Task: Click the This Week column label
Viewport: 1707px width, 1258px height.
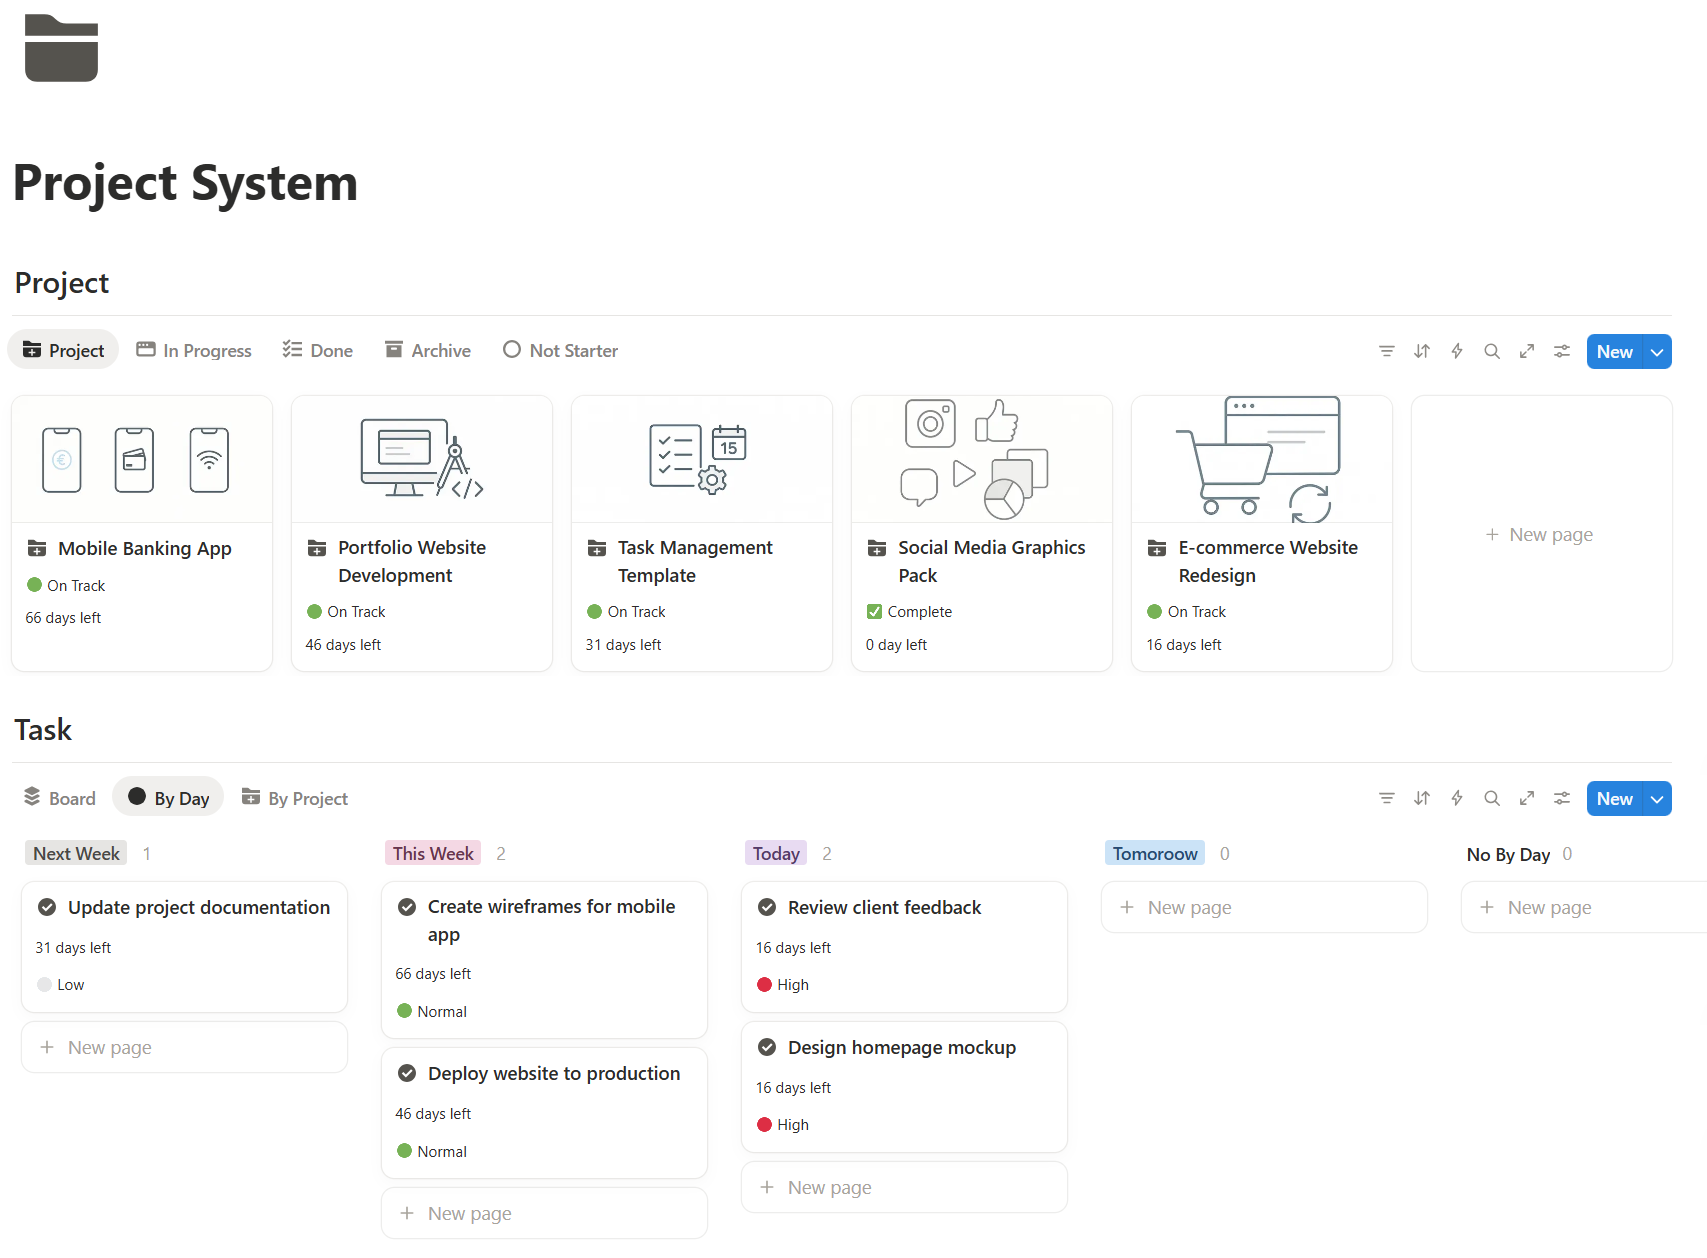Action: coord(433,853)
